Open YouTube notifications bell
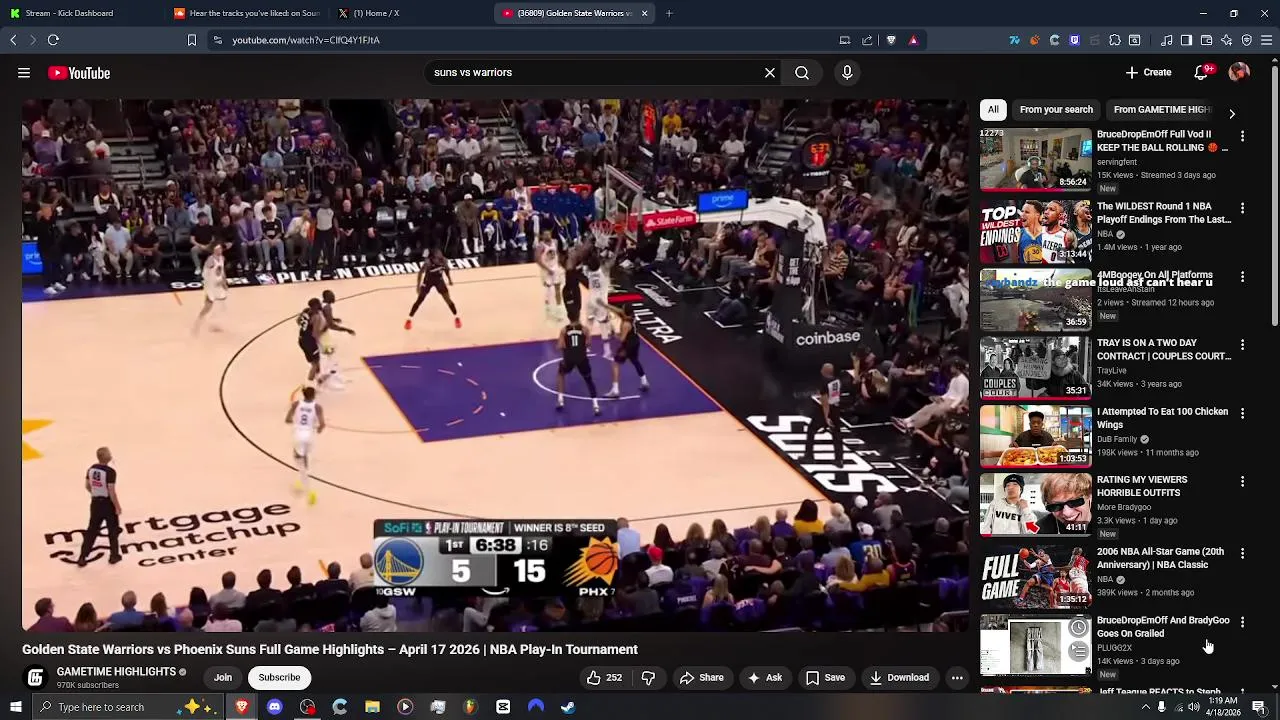1280x720 pixels. [x=1202, y=72]
